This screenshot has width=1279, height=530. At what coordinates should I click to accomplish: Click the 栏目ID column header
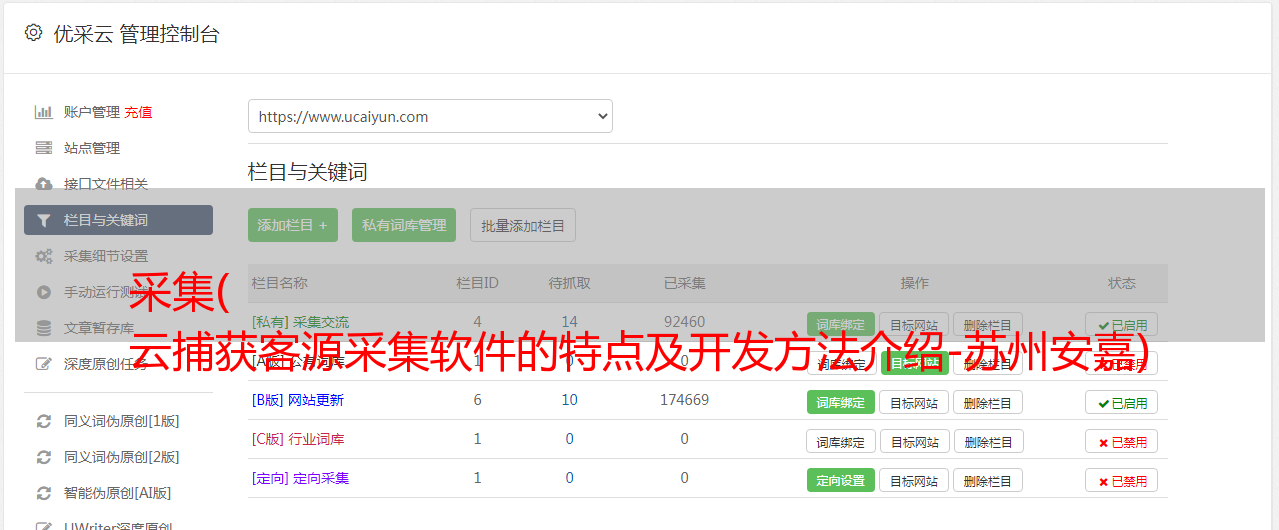(x=477, y=283)
